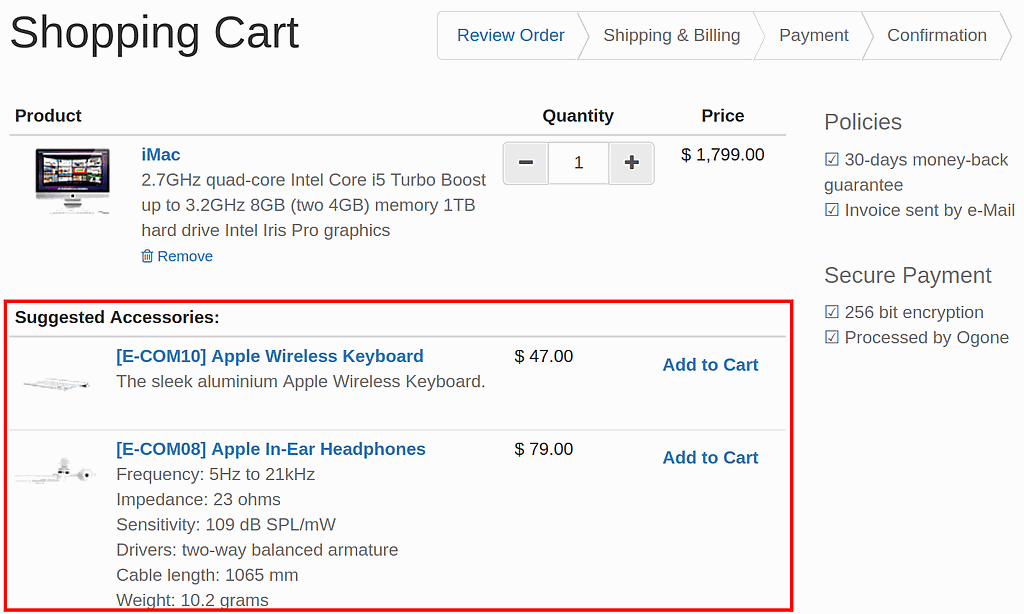Open the E-COM10 Apple Wireless Keyboard link
Image resolution: width=1024 pixels, height=614 pixels.
coord(269,356)
